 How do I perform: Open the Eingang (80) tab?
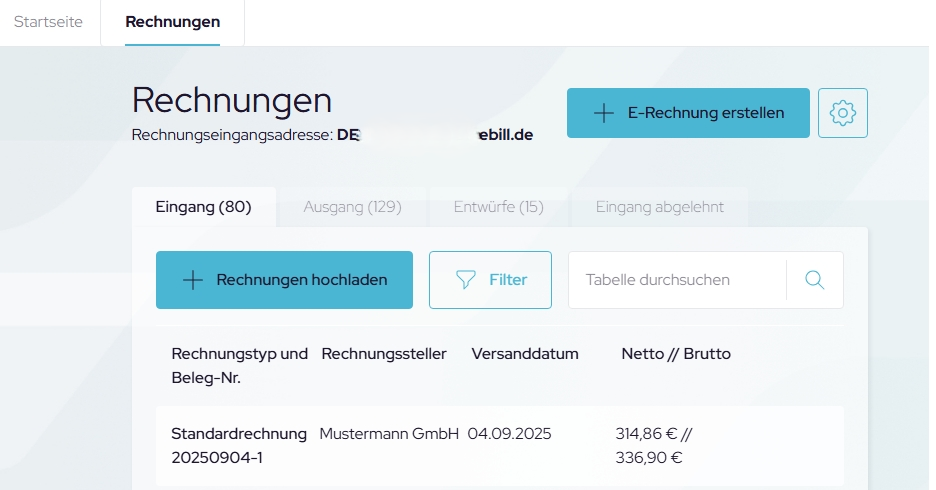tap(203, 207)
